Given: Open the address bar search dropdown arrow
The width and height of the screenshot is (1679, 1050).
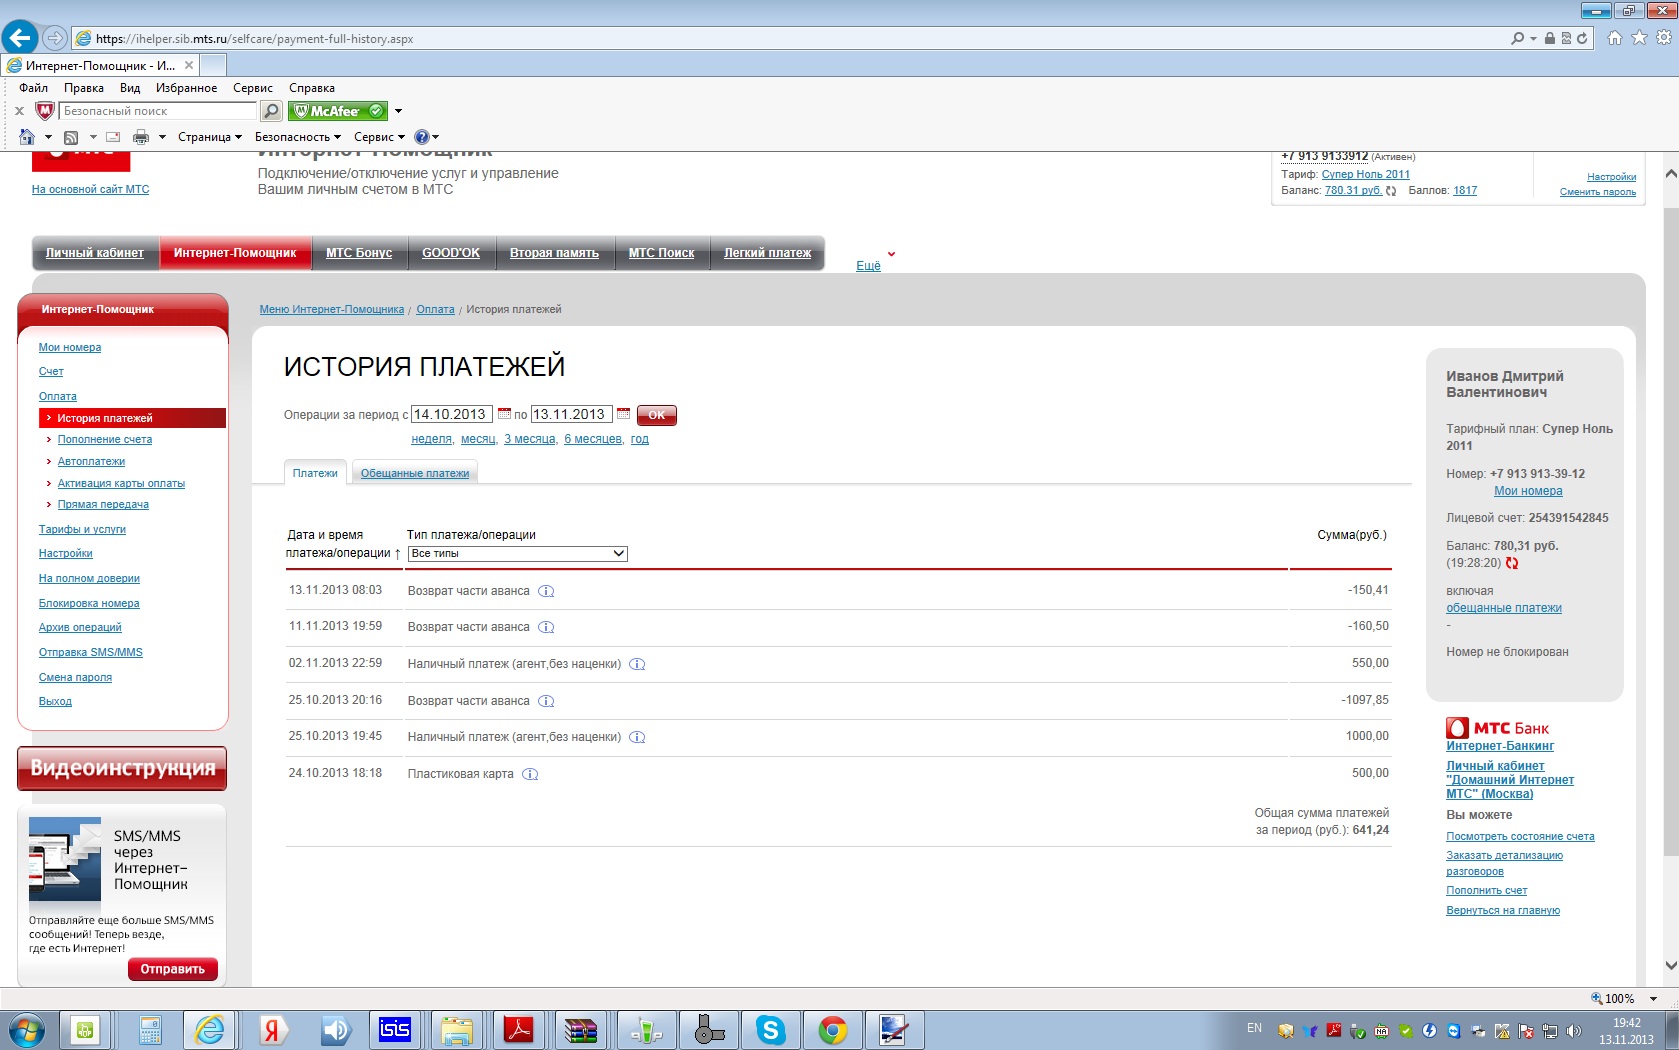Looking at the screenshot, I should tap(1533, 38).
